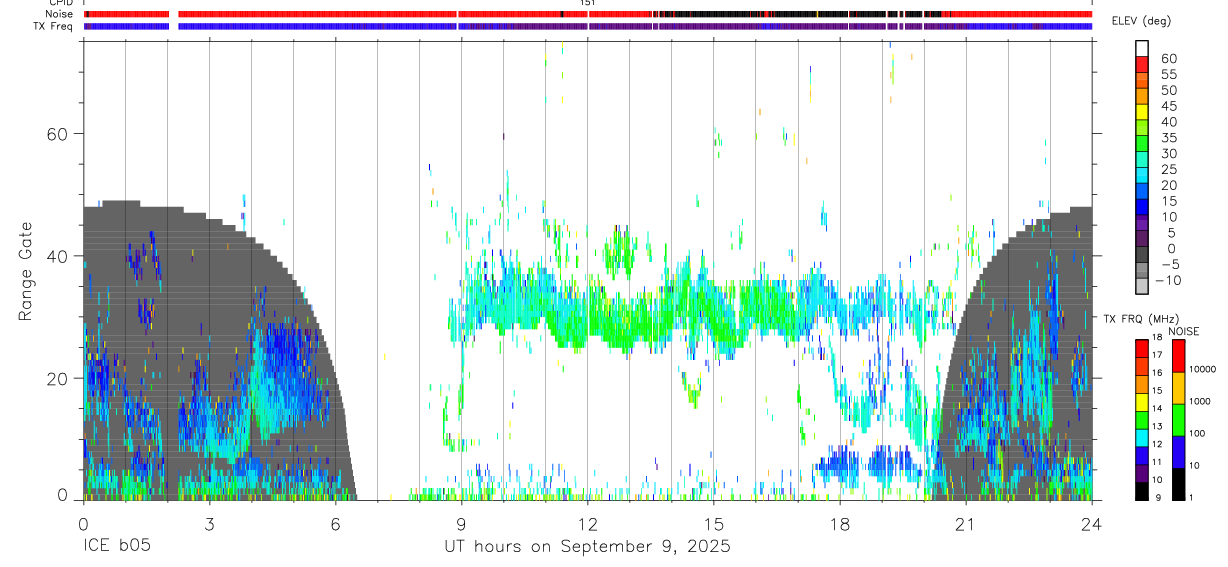Image resolution: width=1228 pixels, height=567 pixels.
Task: Click the NOISE legend value 1
Action: click(1192, 498)
